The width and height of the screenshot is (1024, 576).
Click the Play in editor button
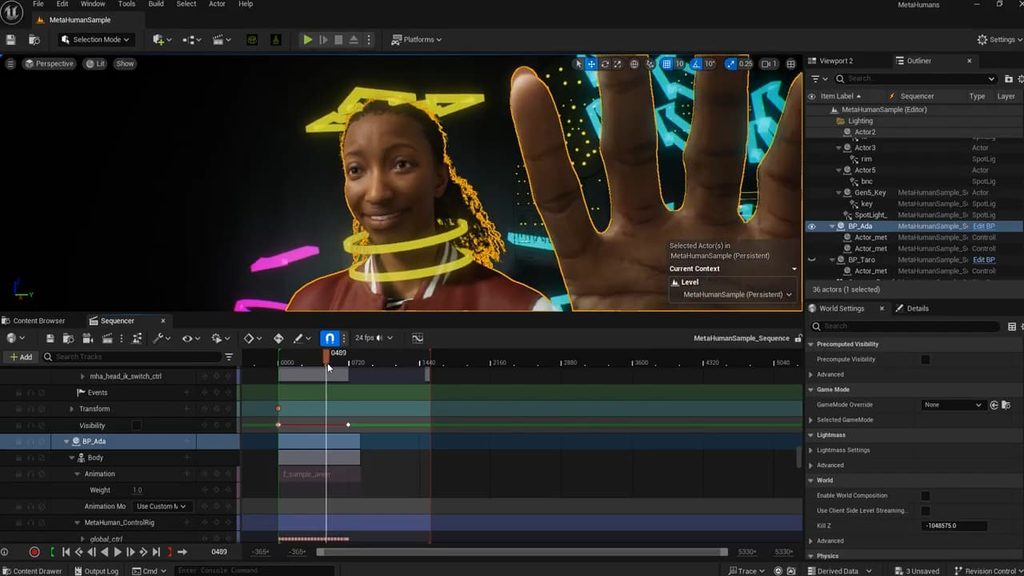307,39
